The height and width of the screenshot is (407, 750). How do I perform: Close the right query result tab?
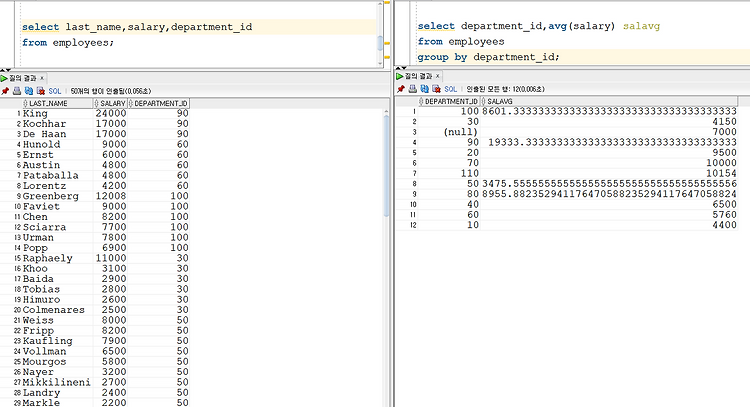437,76
